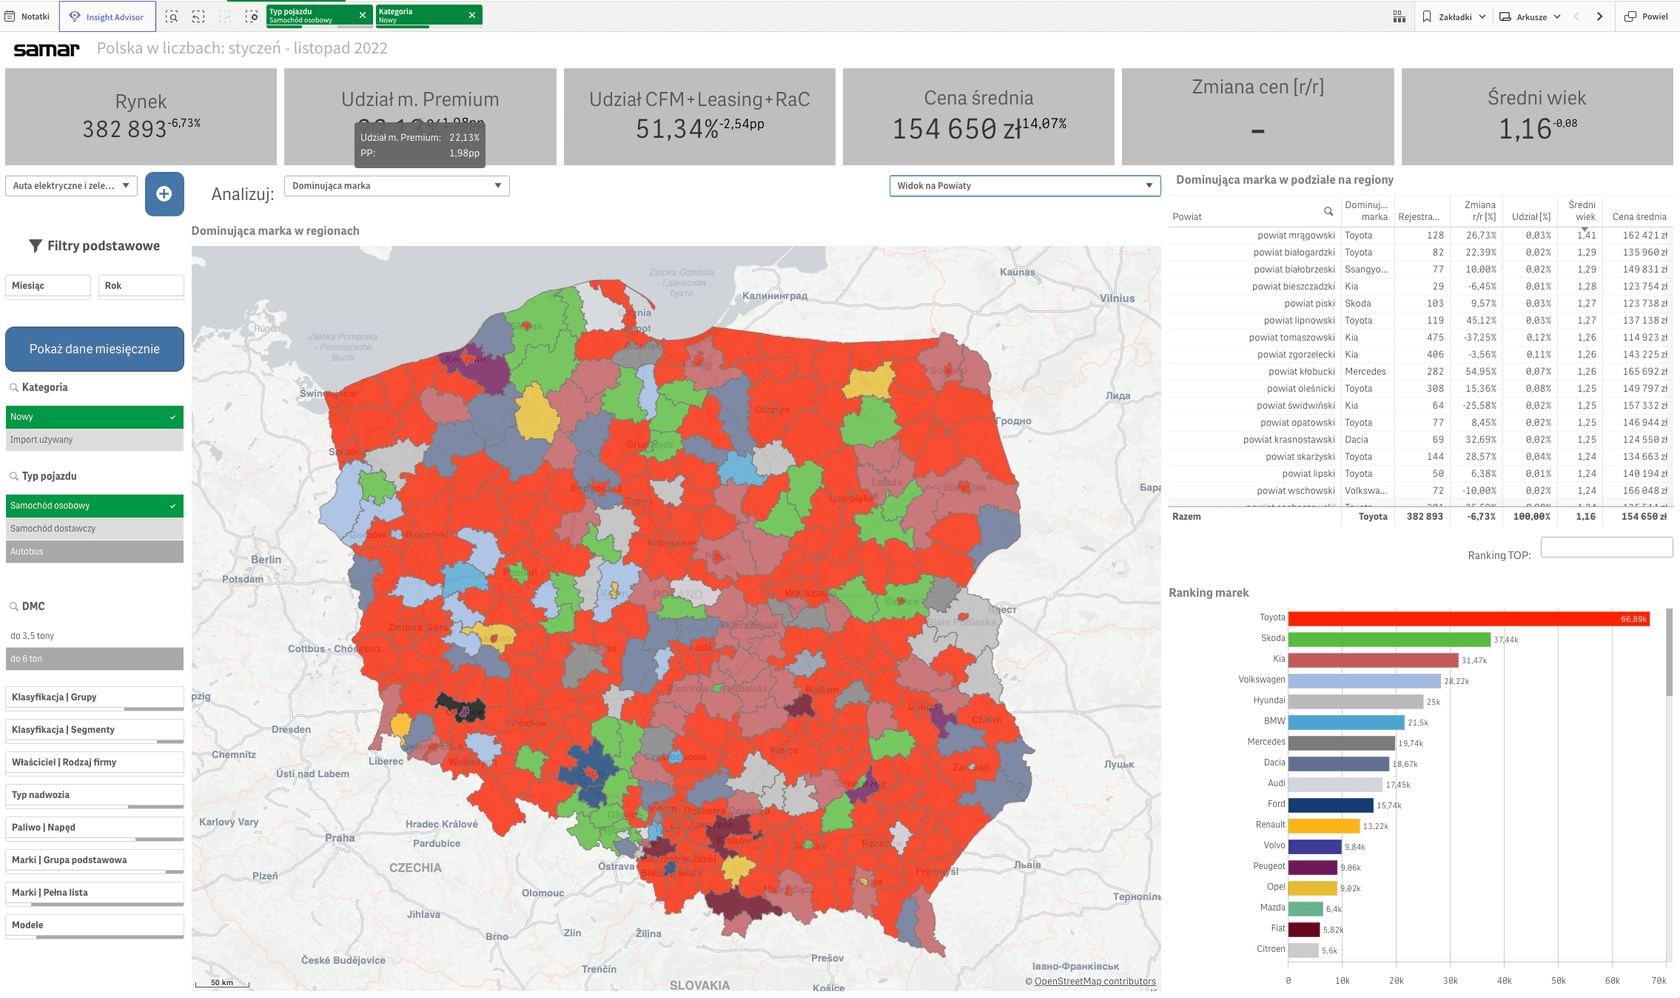Click Pokaż dane miesięcznie button
Image resolution: width=1680 pixels, height=998 pixels.
tap(95, 349)
